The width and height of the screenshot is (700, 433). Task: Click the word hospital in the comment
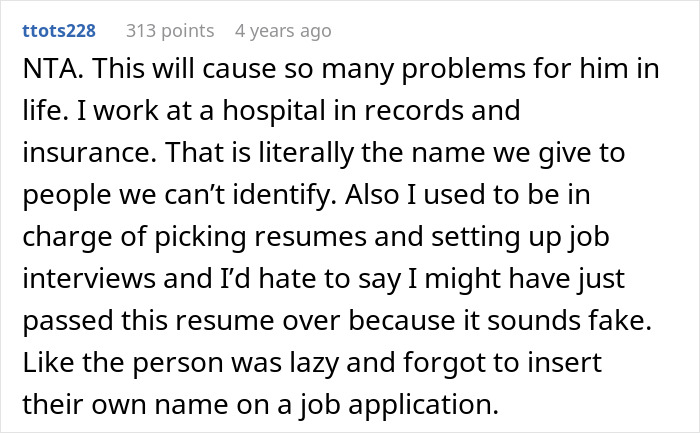274,112
